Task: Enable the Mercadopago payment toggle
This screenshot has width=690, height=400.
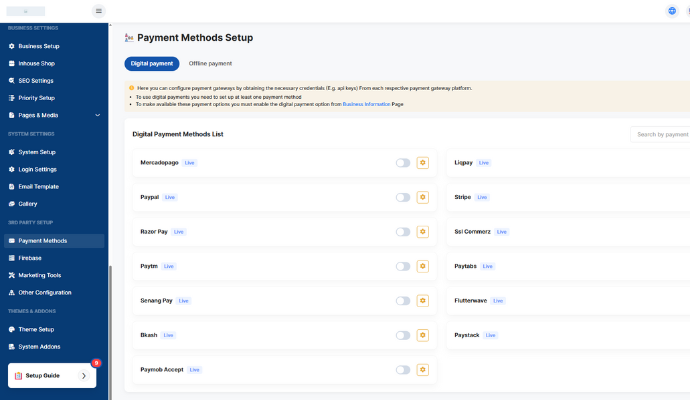Action: click(x=402, y=162)
